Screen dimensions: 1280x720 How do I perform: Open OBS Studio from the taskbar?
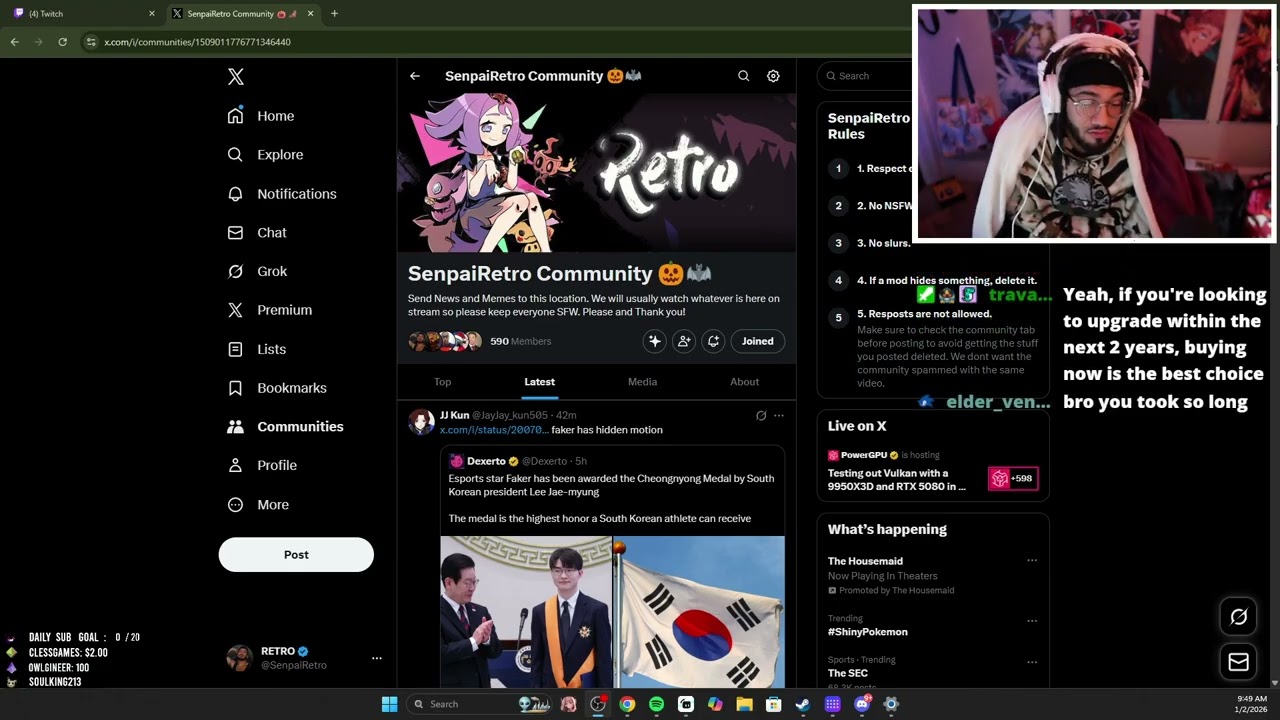[598, 704]
